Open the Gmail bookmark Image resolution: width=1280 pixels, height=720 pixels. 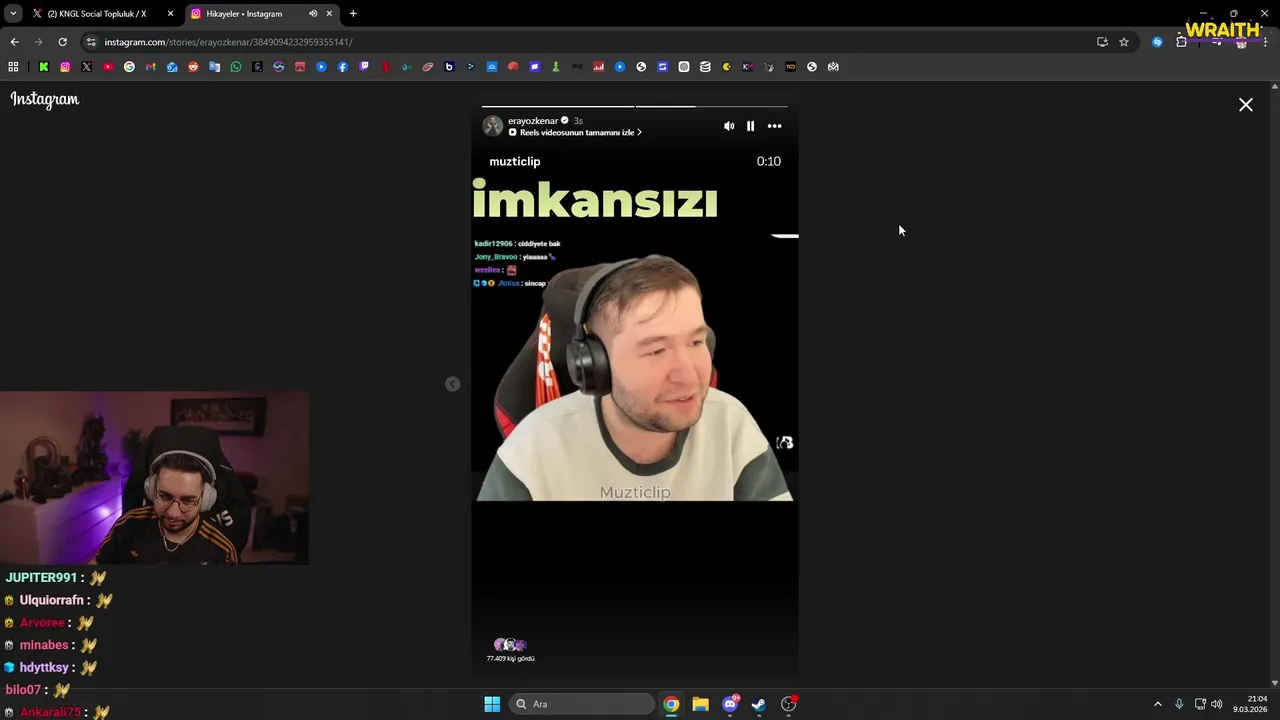click(151, 67)
